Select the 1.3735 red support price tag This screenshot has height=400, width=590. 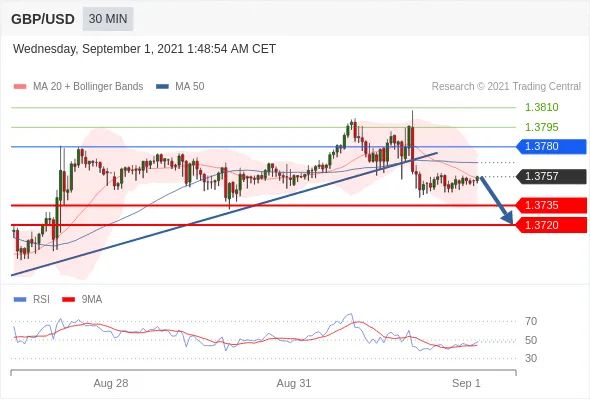tap(551, 205)
